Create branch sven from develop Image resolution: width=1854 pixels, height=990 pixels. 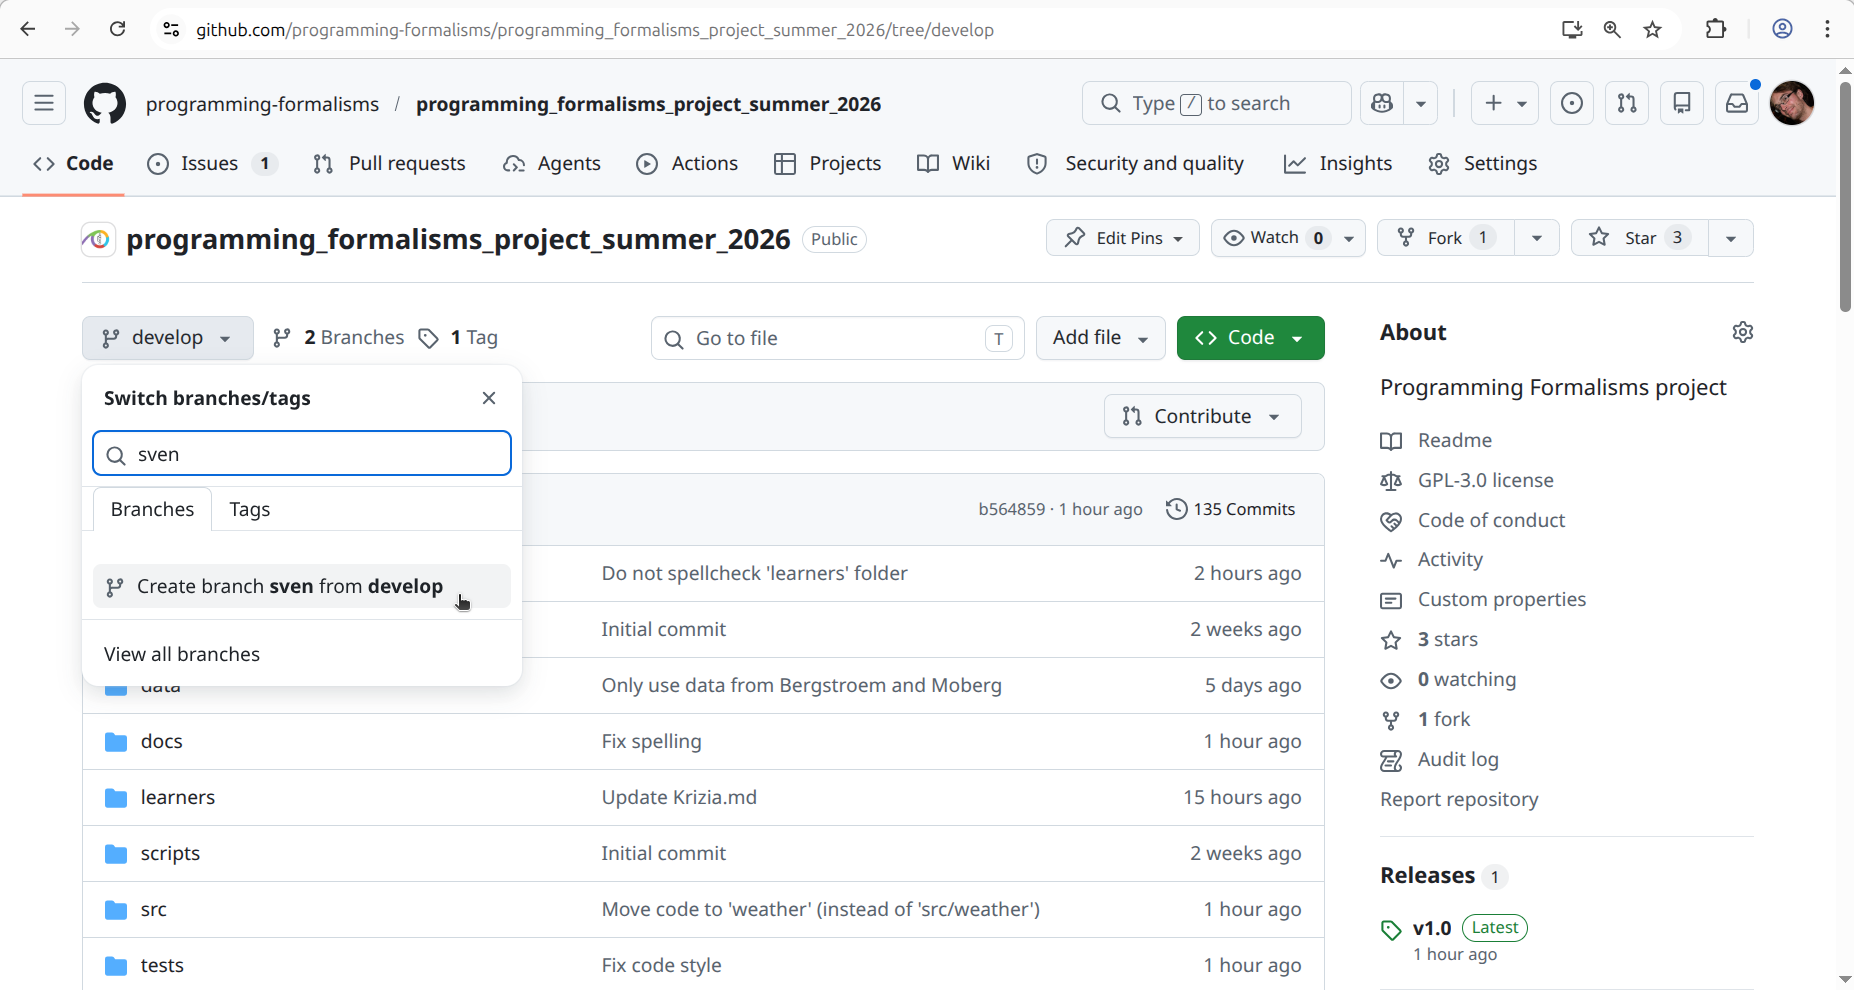(302, 586)
